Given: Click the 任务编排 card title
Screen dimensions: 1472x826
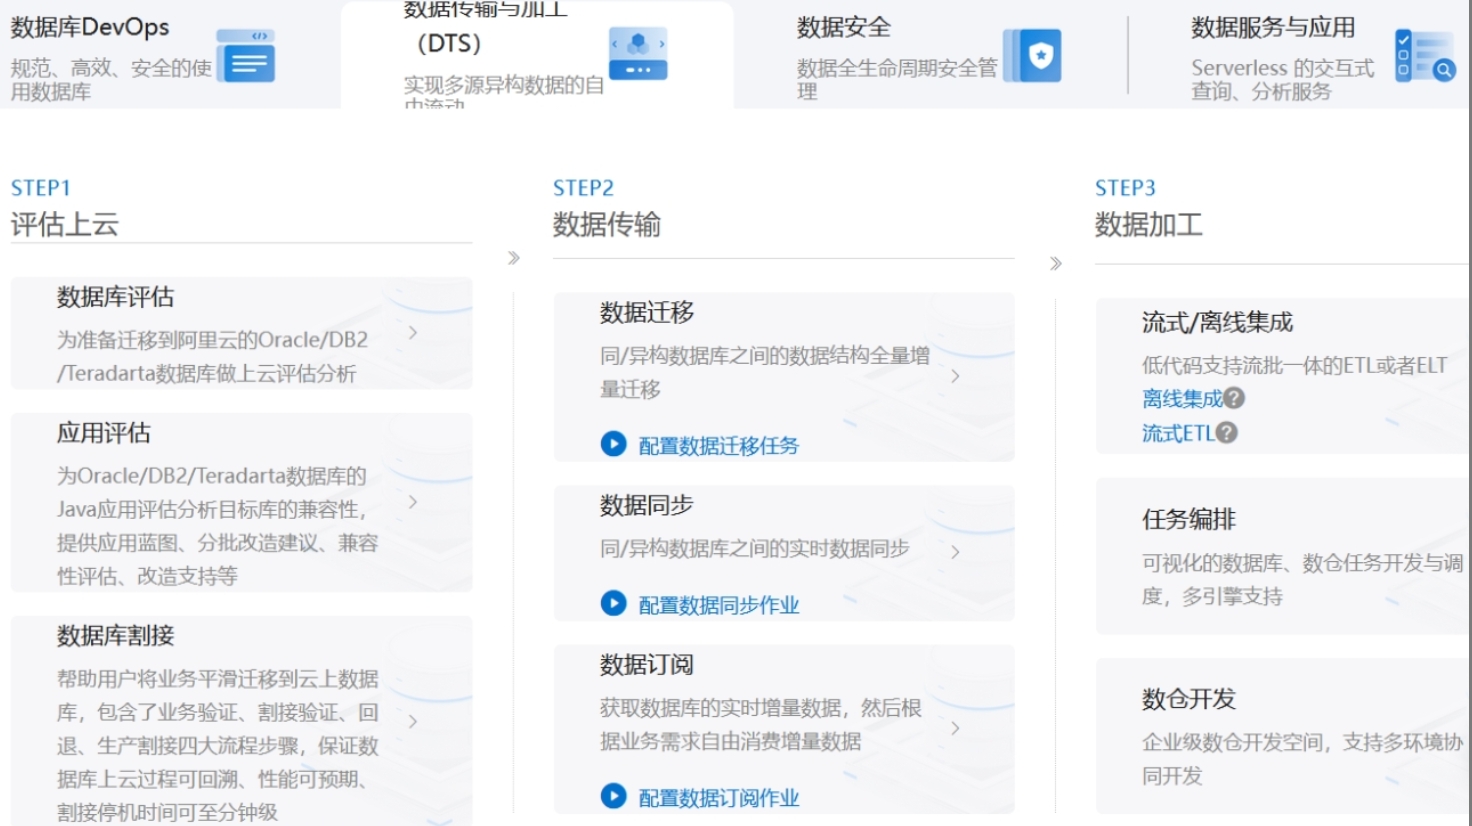Looking at the screenshot, I should (x=1189, y=519).
